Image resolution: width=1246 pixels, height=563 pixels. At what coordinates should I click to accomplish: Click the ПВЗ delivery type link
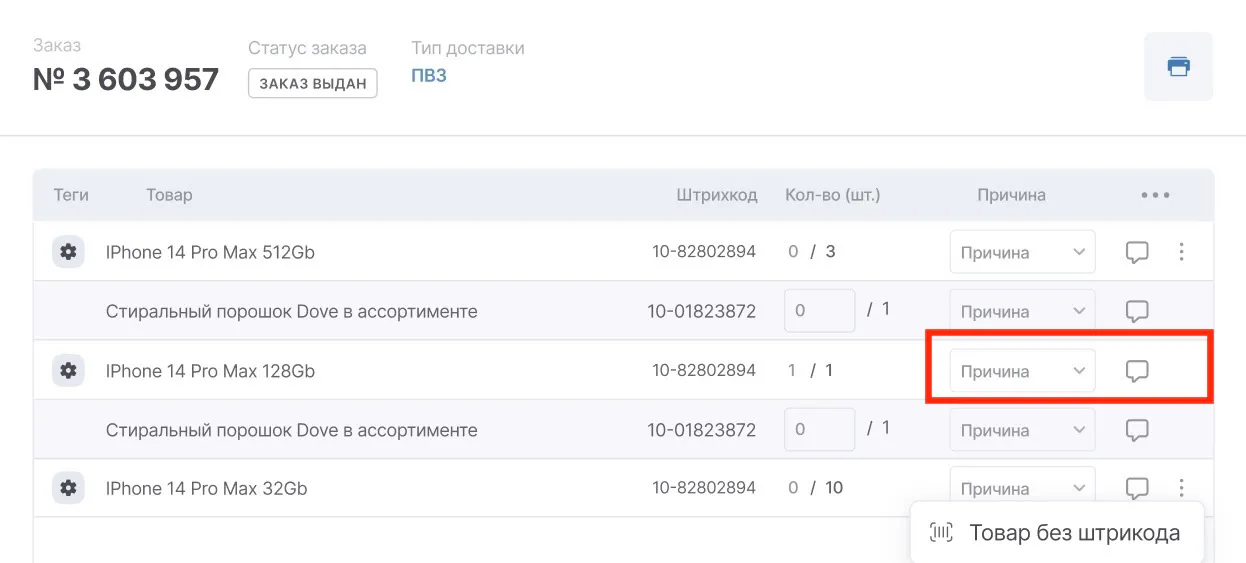429,76
